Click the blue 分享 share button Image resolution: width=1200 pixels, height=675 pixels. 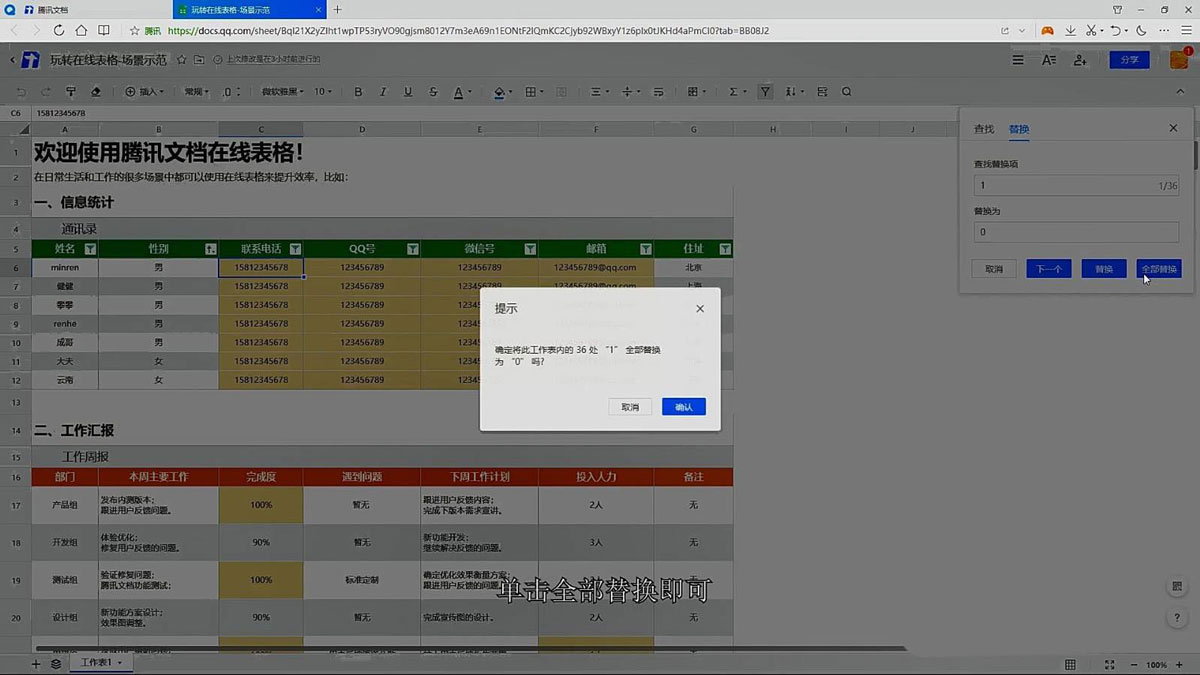pyautogui.click(x=1129, y=60)
